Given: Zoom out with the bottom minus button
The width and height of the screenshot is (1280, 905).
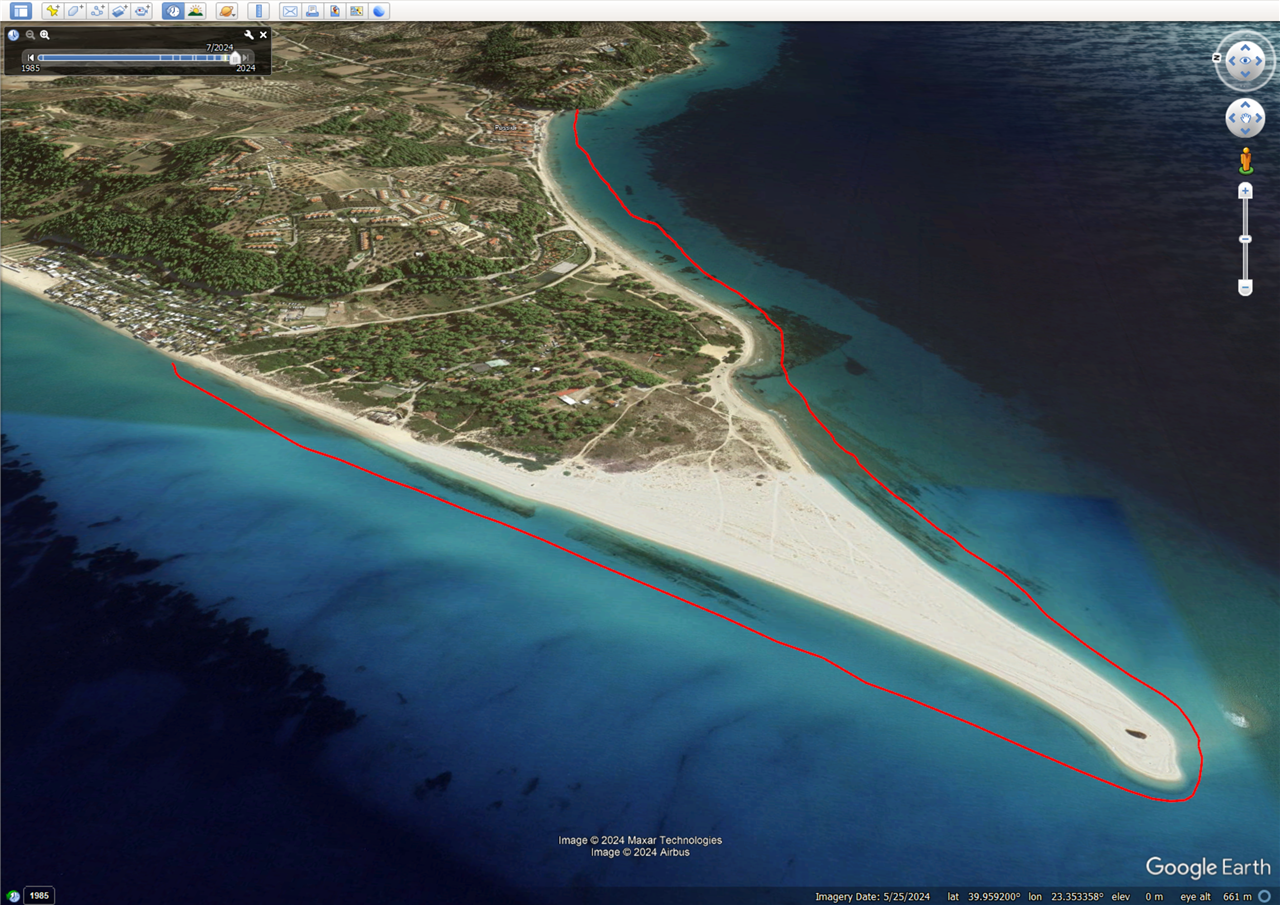Looking at the screenshot, I should coord(1245,287).
